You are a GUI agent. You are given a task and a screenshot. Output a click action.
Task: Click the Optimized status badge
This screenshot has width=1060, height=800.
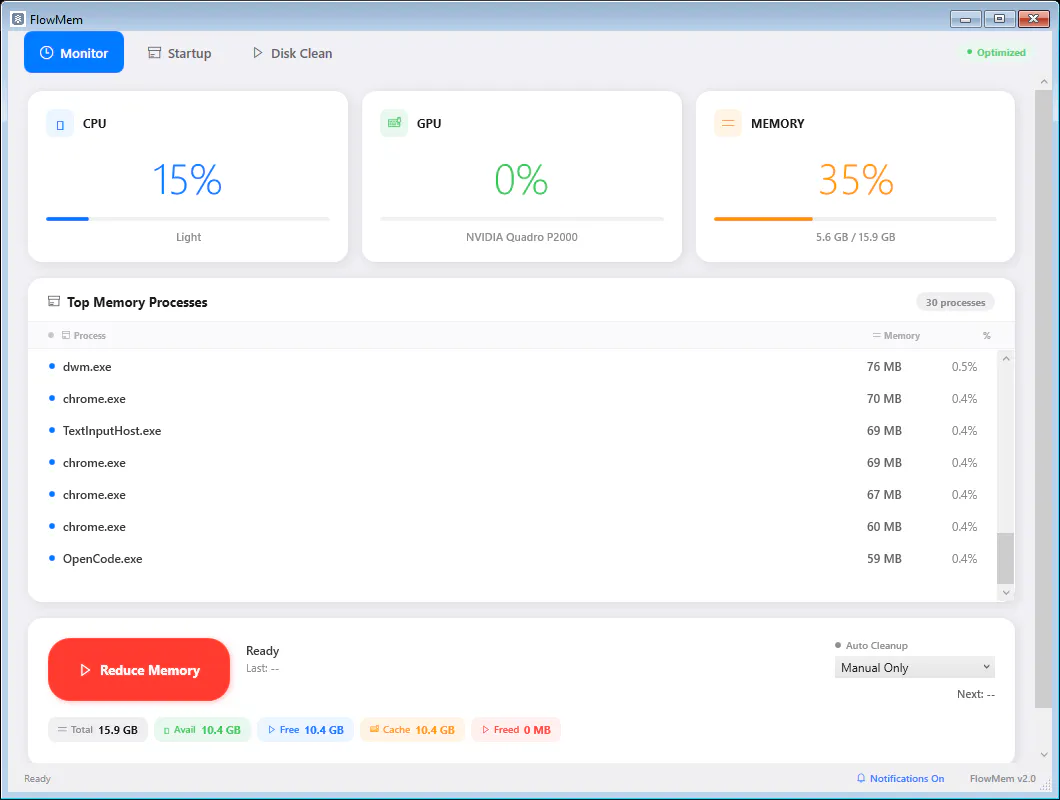tap(996, 52)
